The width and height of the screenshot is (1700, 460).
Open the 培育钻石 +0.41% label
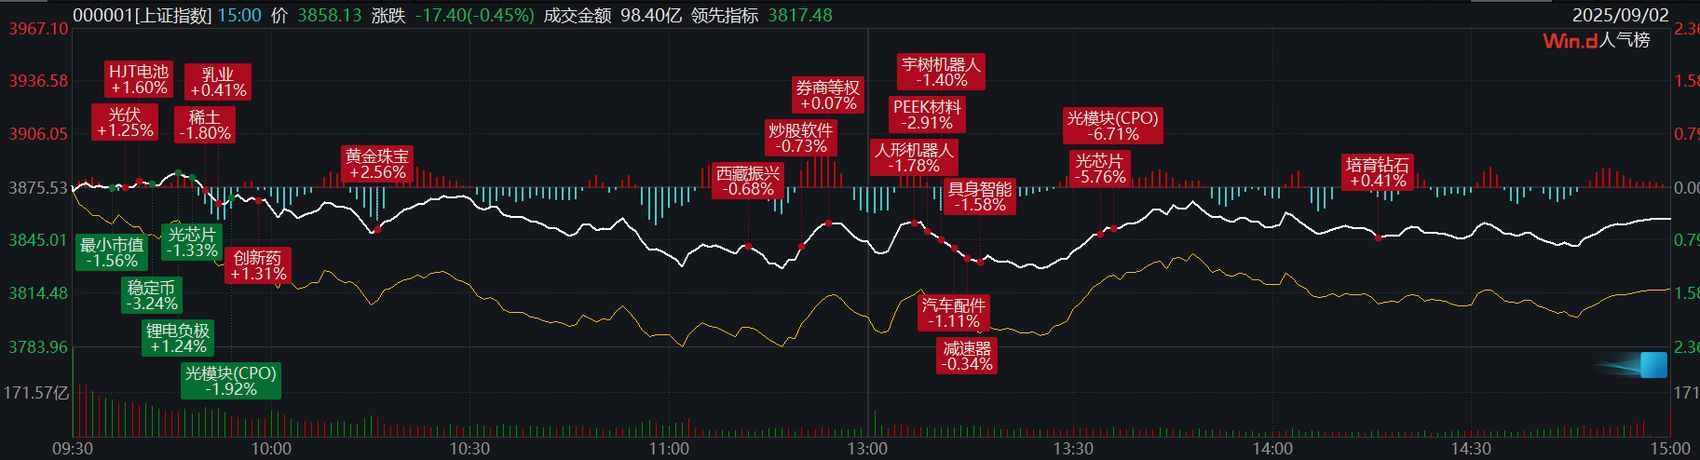point(1377,172)
